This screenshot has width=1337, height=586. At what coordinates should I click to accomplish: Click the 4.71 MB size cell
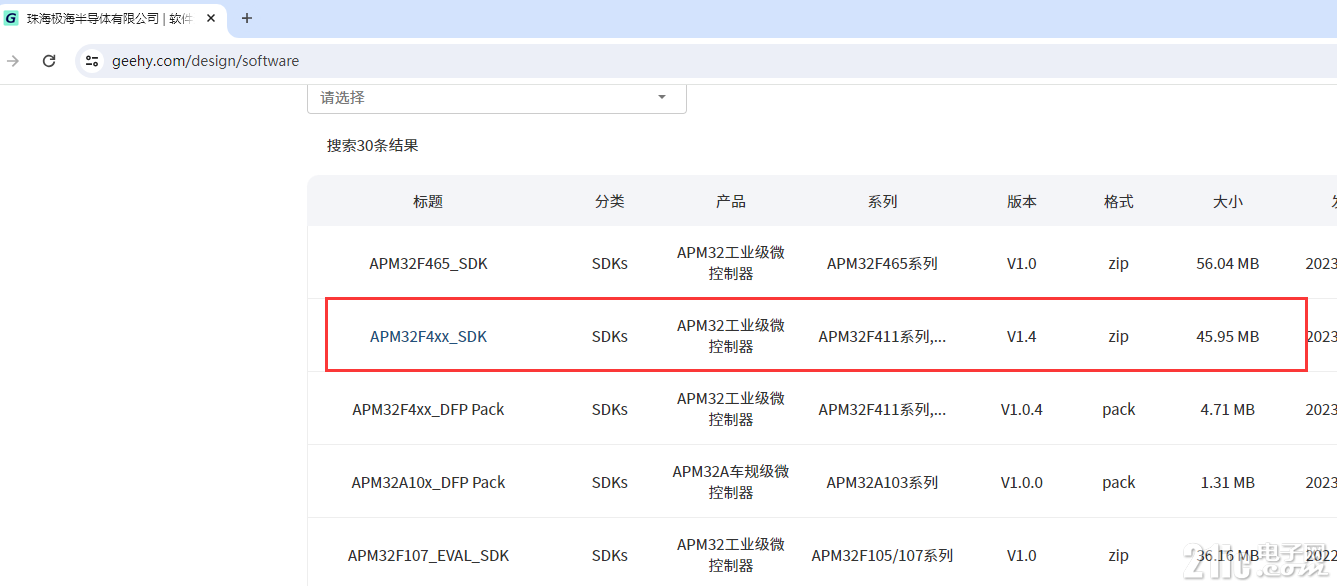[1228, 410]
